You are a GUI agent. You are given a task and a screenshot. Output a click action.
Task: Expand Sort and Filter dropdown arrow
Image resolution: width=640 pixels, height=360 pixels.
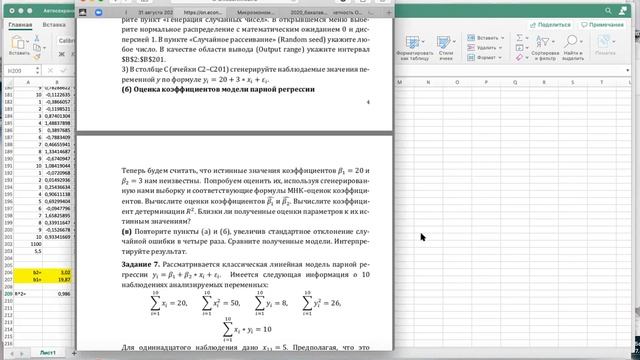click(x=553, y=42)
